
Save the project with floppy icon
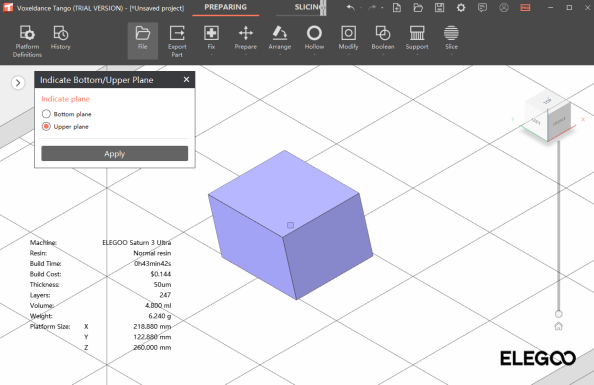tap(439, 8)
